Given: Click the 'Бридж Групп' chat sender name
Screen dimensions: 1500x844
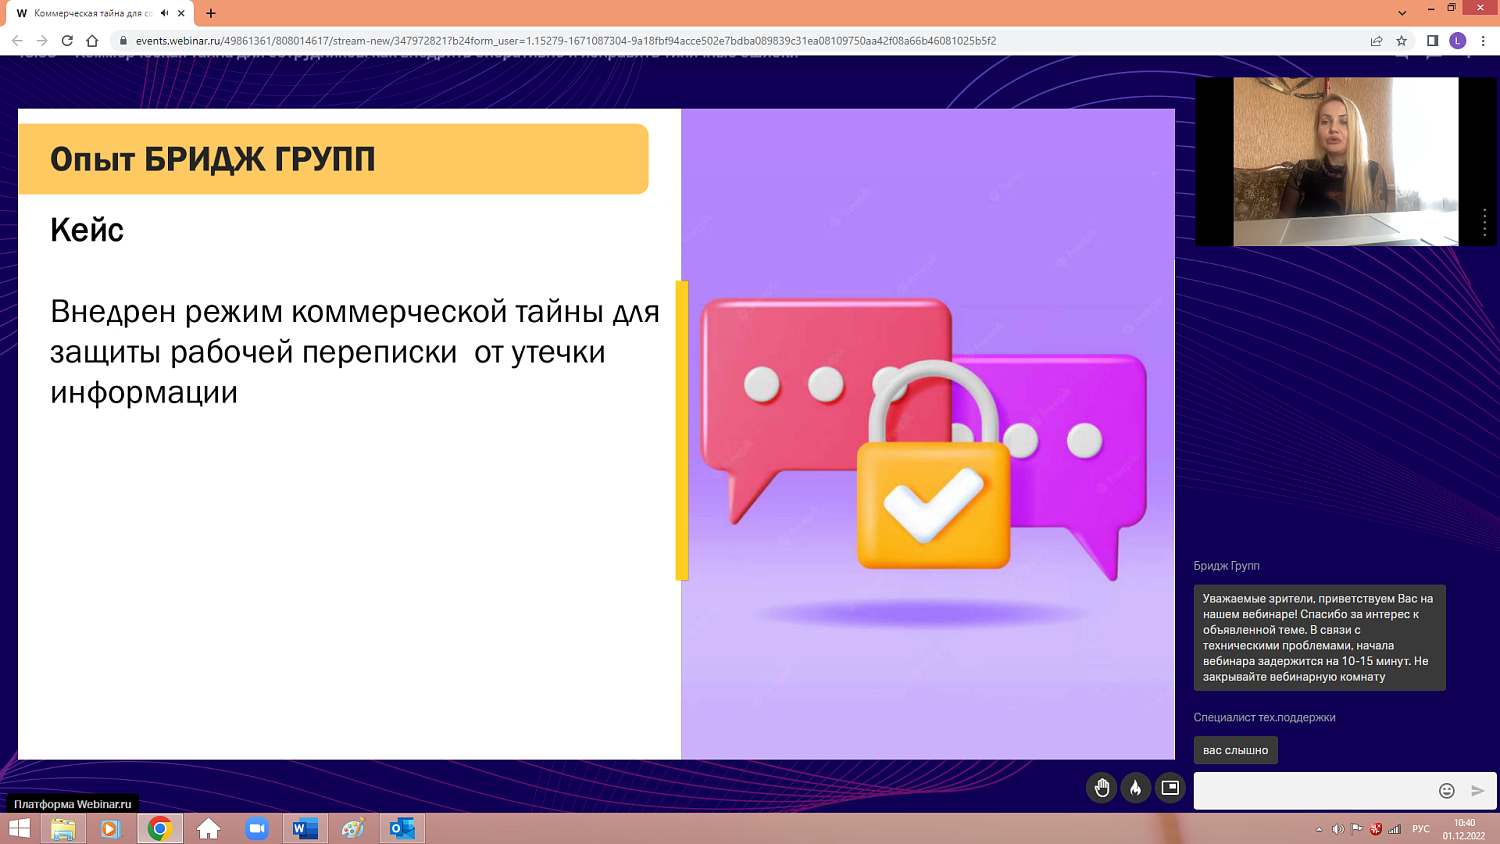Looking at the screenshot, I should 1226,566.
